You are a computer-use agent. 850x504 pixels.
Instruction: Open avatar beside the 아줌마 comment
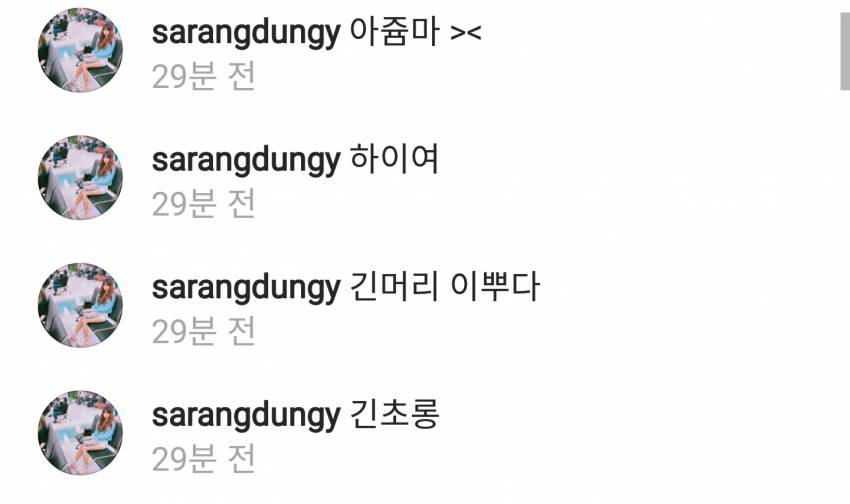tap(80, 50)
